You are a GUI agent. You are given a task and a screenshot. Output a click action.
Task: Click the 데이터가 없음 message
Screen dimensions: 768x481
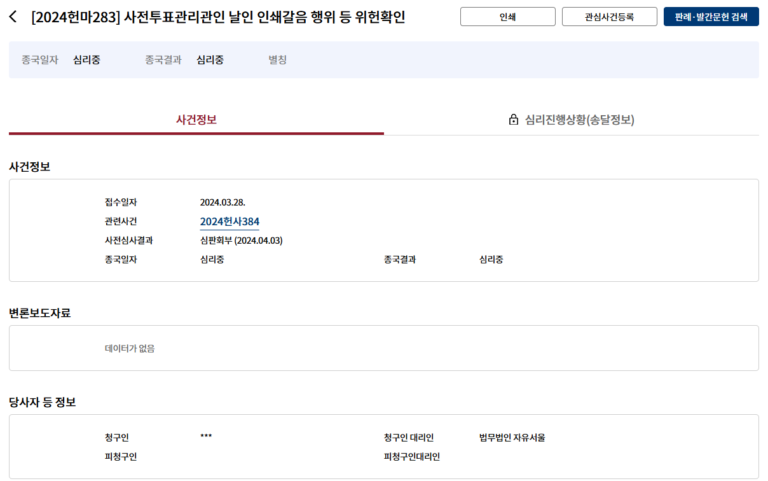click(x=130, y=348)
